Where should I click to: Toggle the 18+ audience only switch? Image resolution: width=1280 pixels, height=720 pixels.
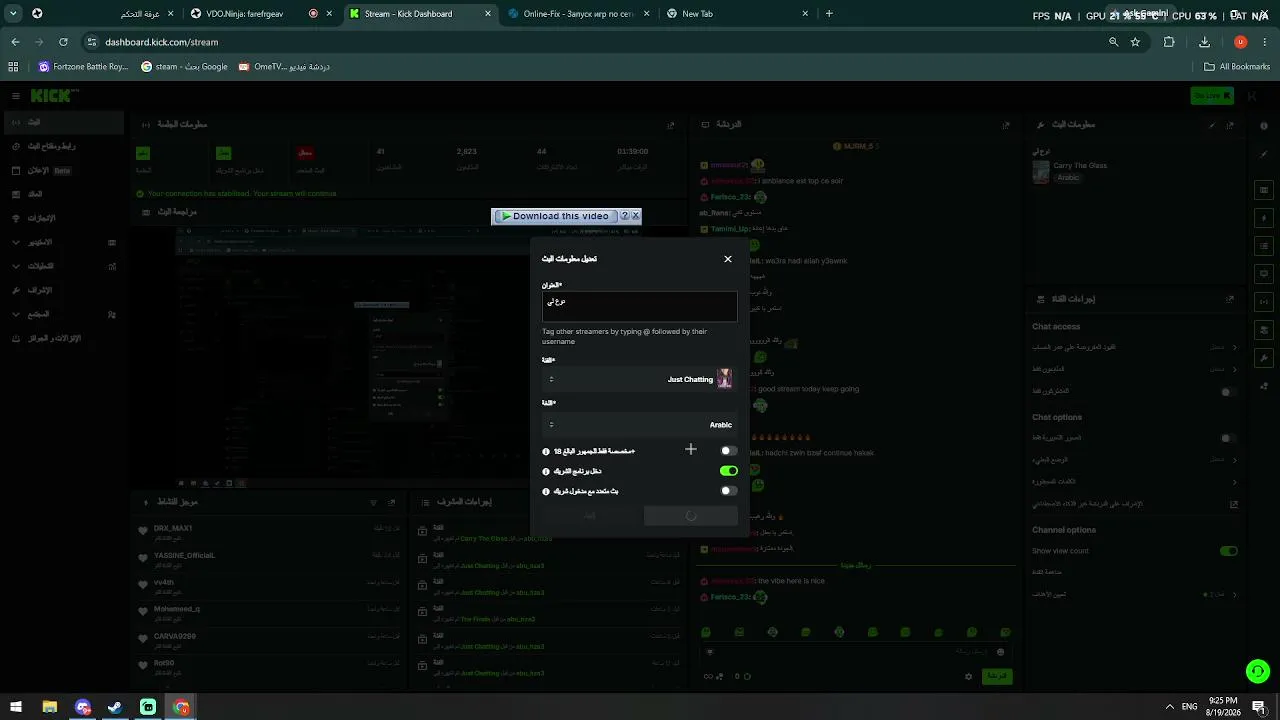729,451
